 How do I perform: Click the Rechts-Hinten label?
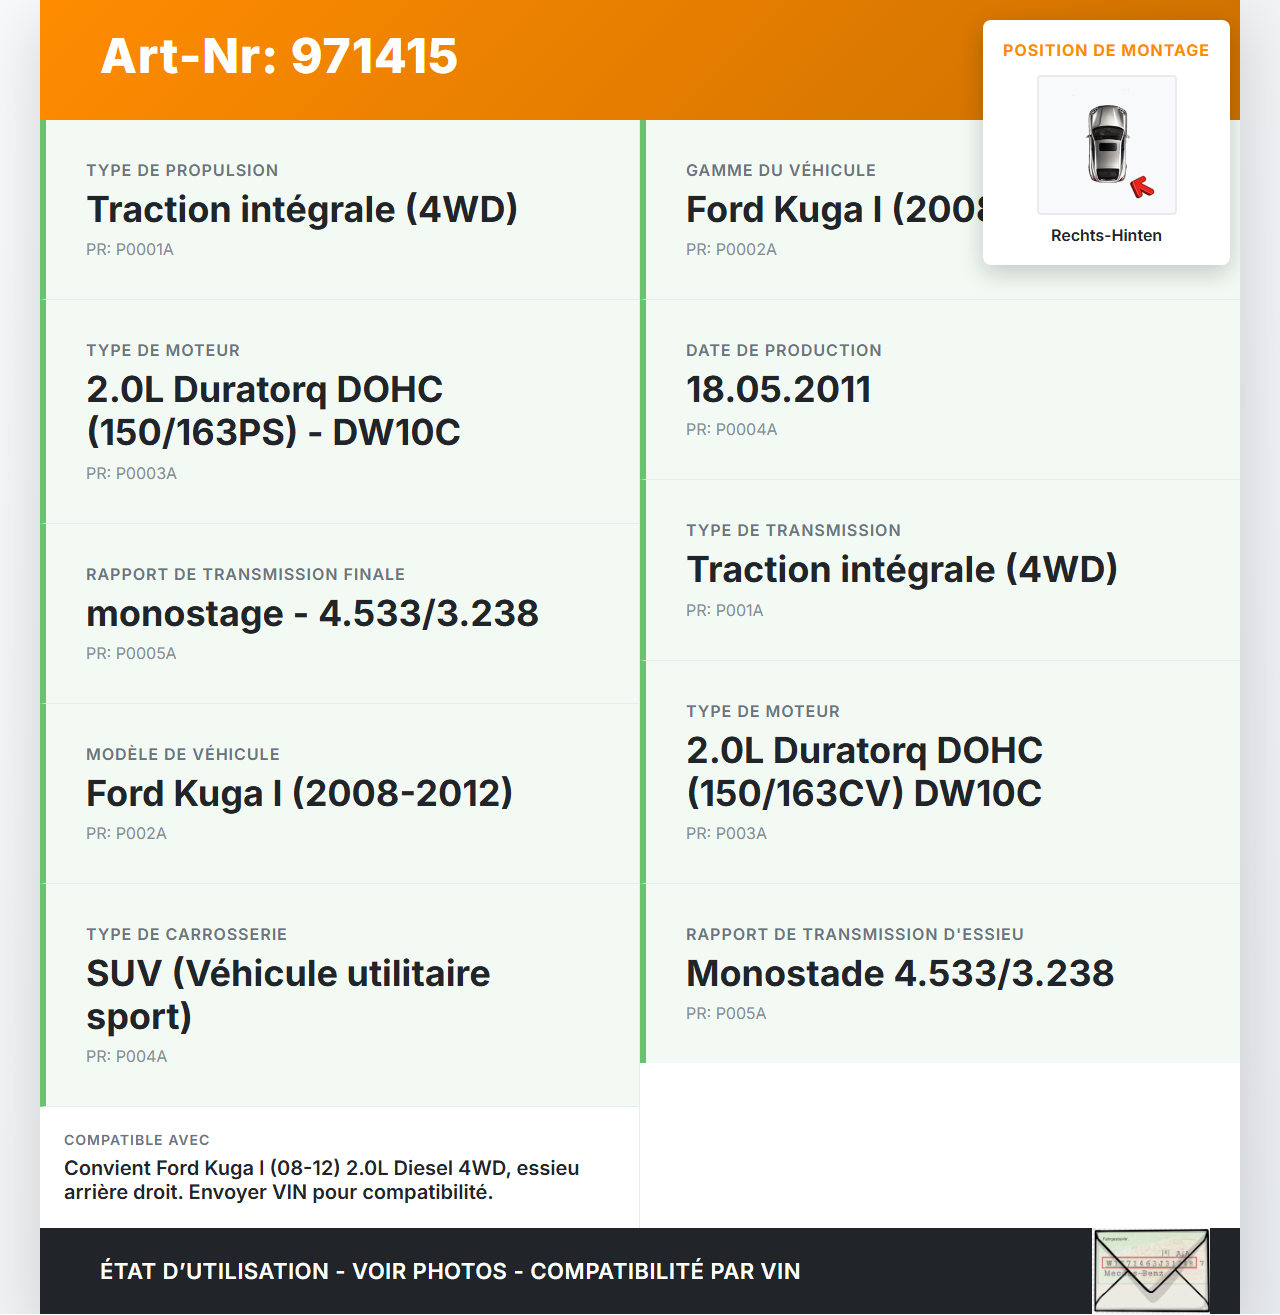(1106, 236)
